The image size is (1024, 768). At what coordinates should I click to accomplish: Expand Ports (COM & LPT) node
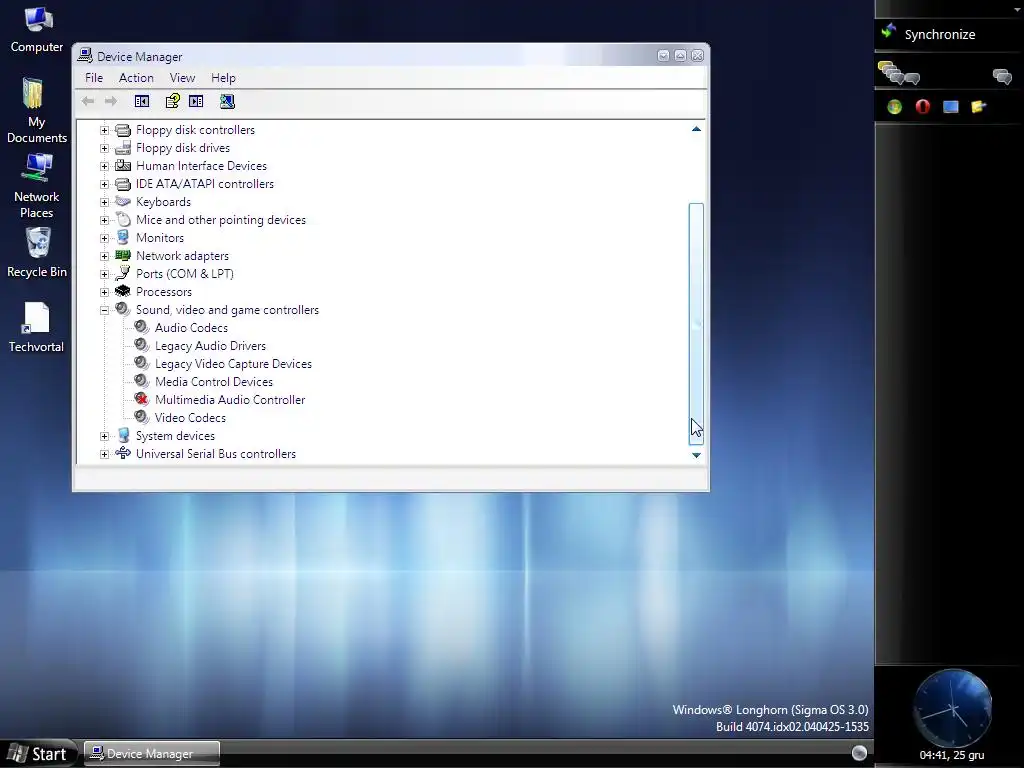coord(104,274)
